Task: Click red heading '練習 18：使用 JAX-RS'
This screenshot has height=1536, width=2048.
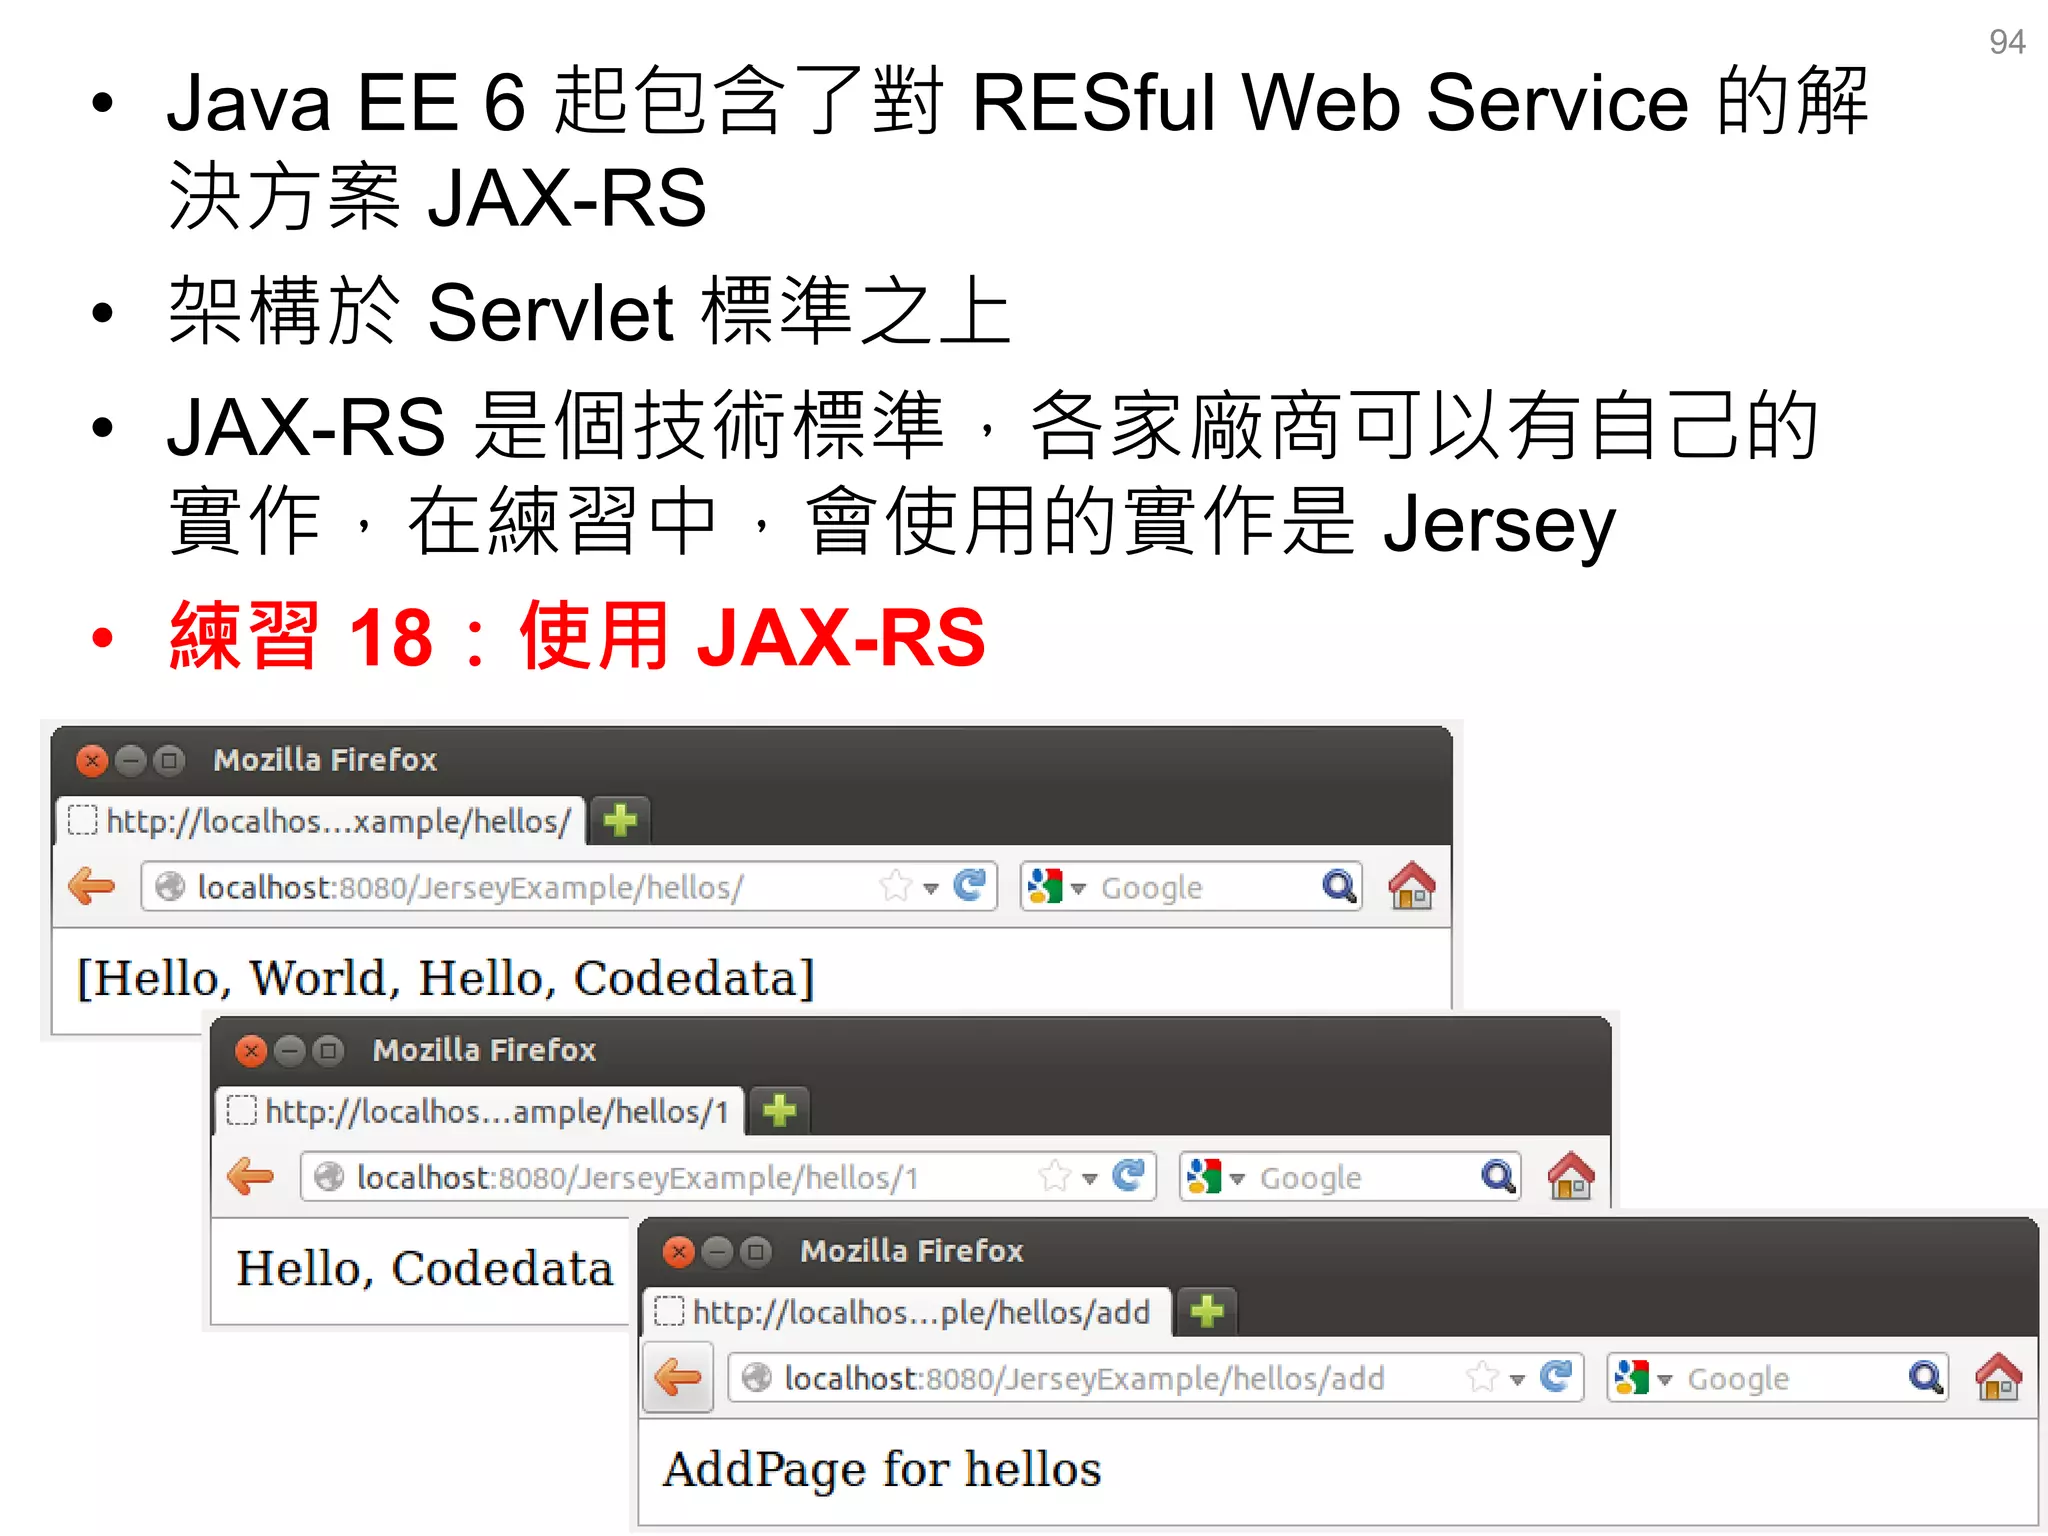Action: tap(577, 636)
